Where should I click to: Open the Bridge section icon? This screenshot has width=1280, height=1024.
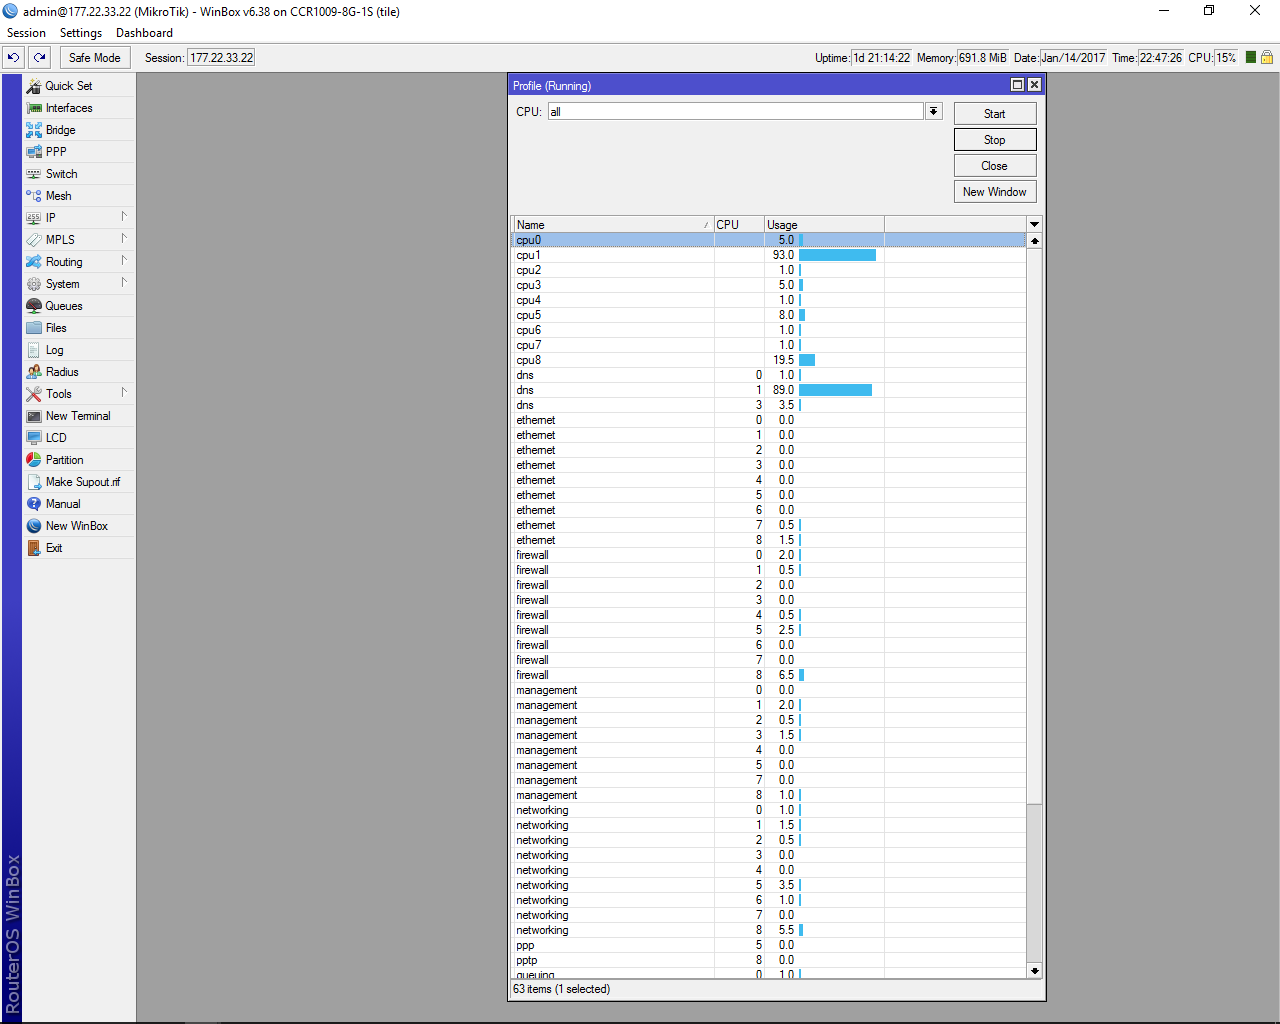click(34, 130)
